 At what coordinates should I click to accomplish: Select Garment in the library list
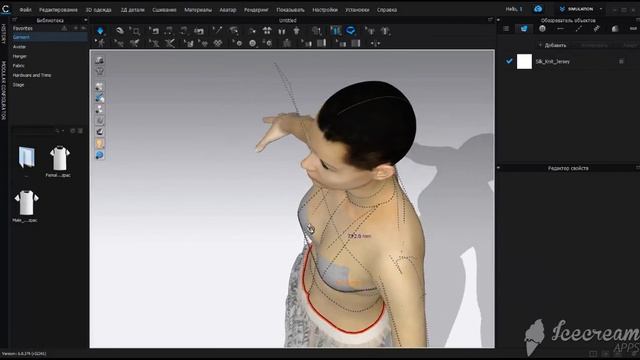tap(49, 37)
